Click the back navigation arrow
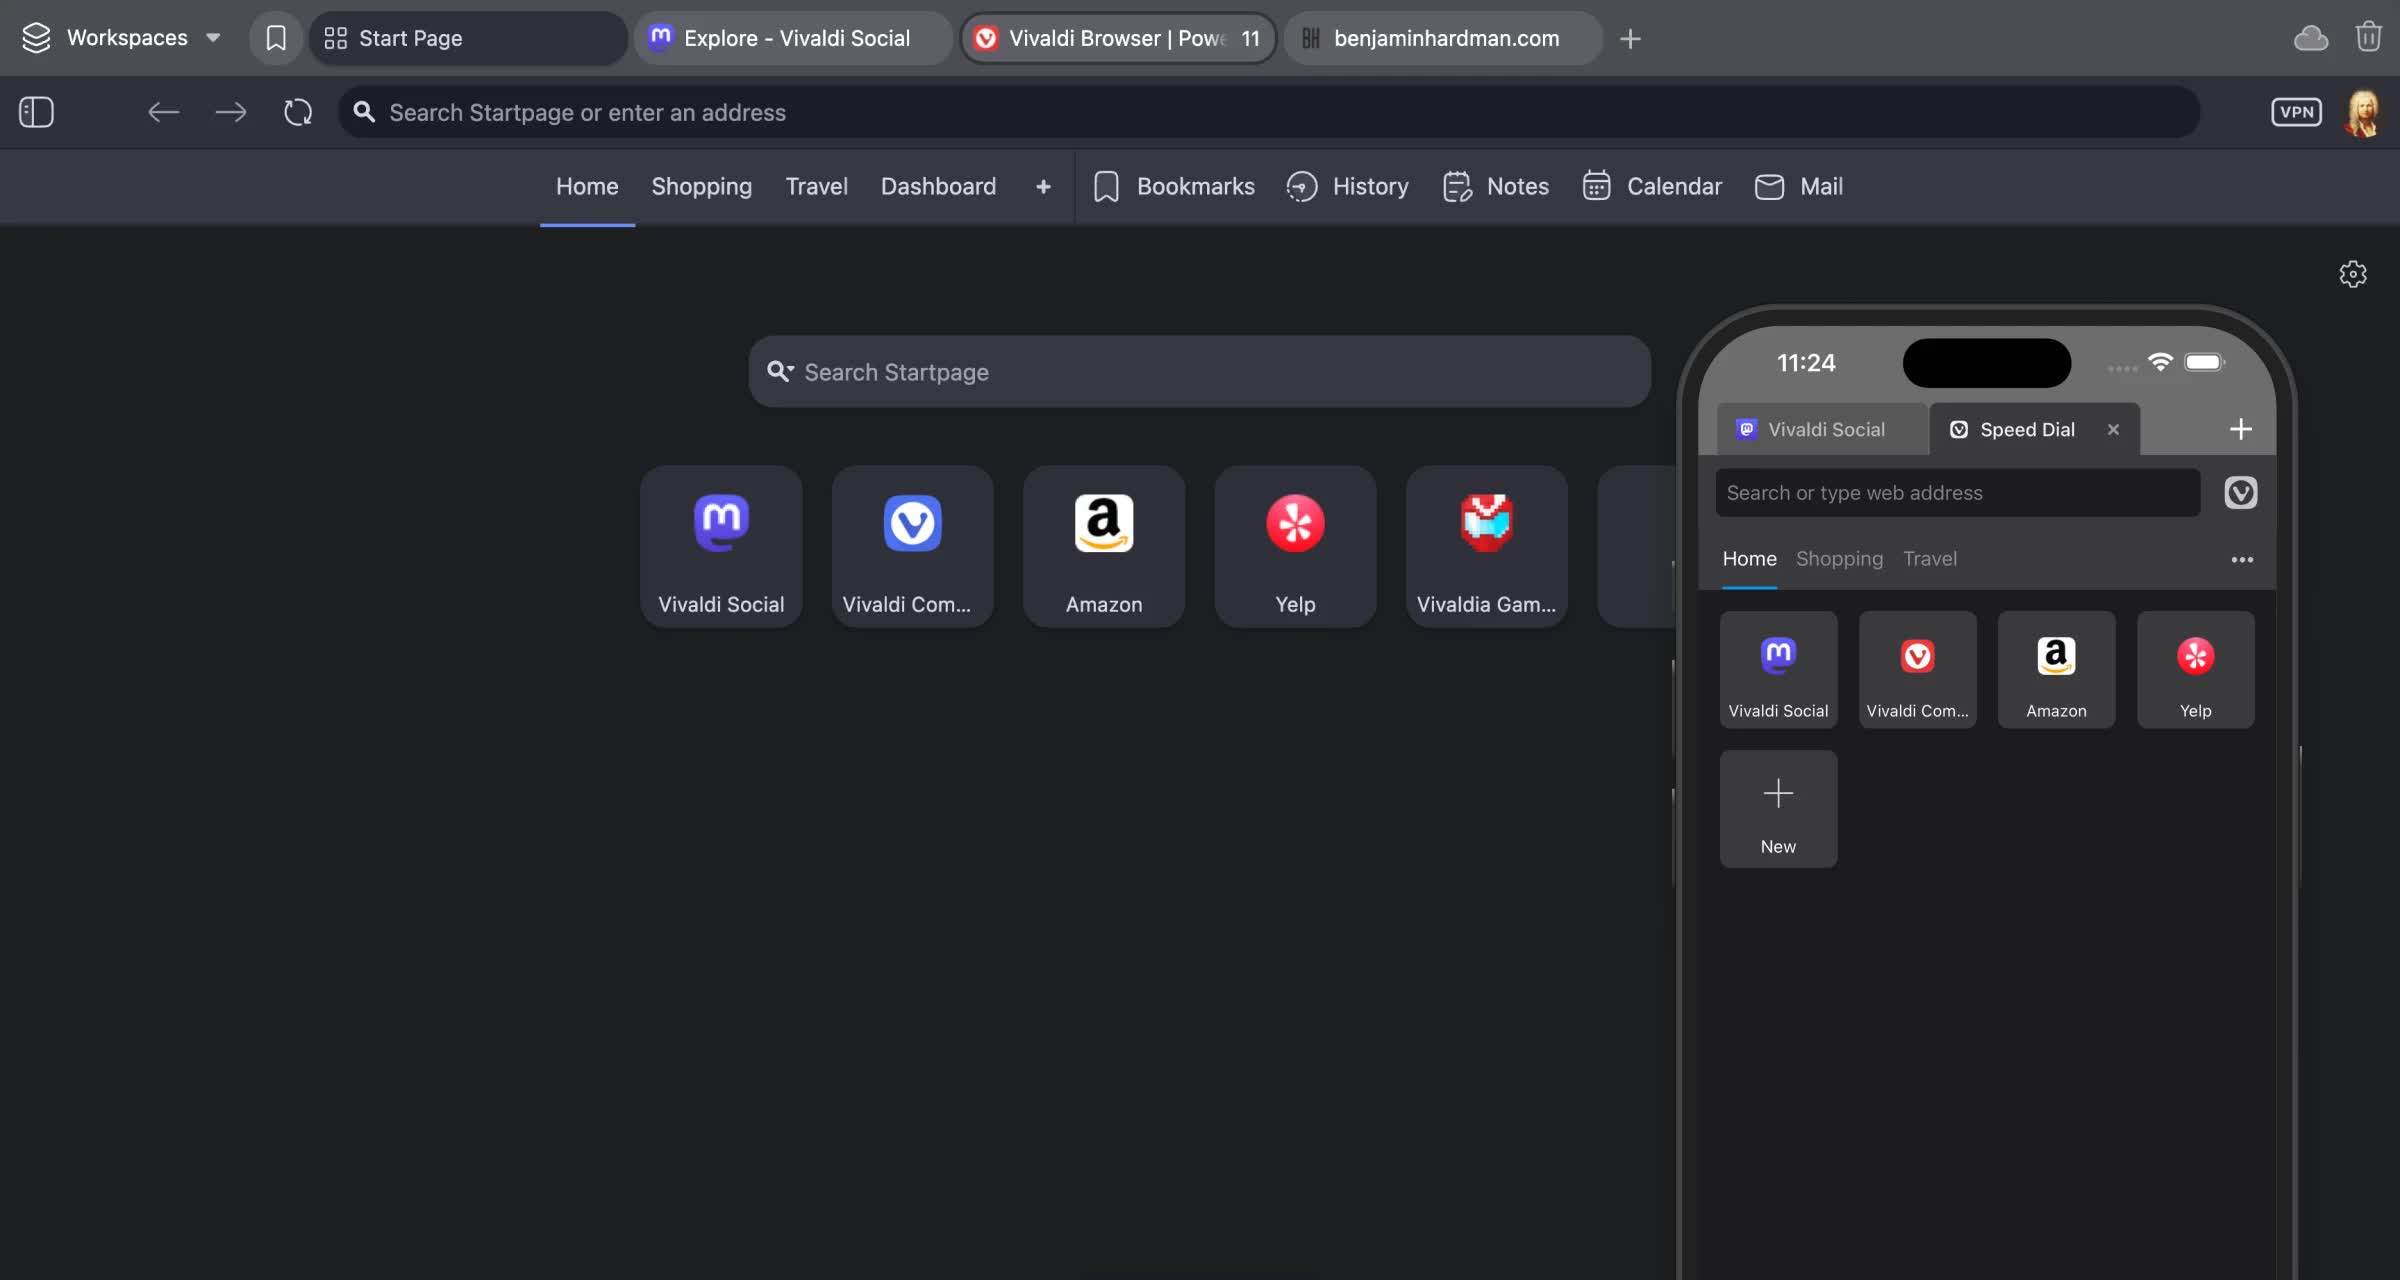This screenshot has height=1280, width=2400. 163,112
